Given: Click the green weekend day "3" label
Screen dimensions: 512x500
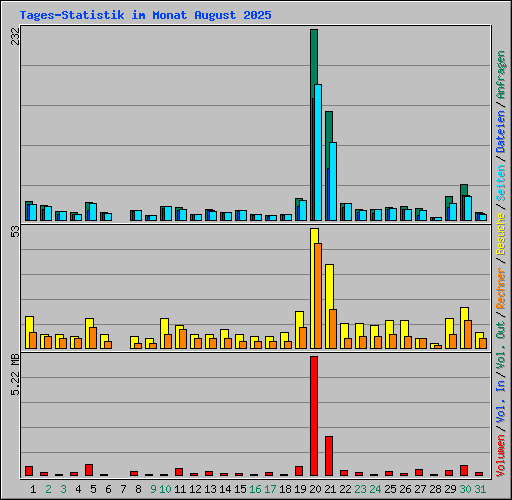Looking at the screenshot, I should pyautogui.click(x=63, y=489).
